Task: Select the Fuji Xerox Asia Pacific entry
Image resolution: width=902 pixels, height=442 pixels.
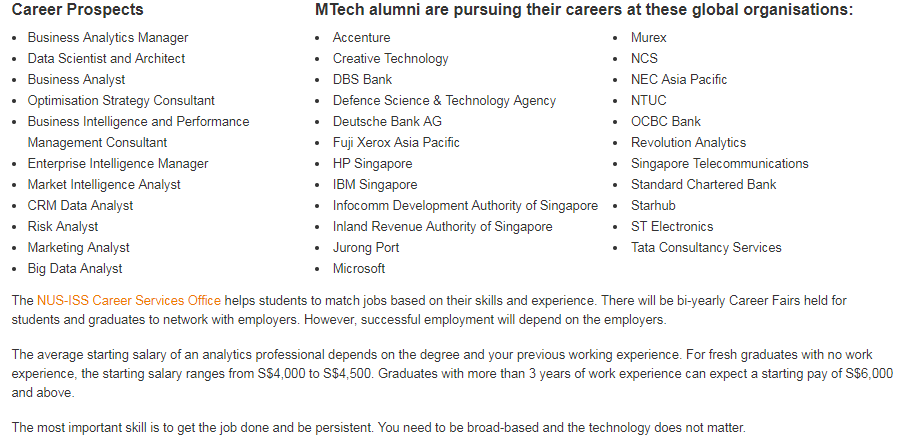Action: (x=396, y=142)
